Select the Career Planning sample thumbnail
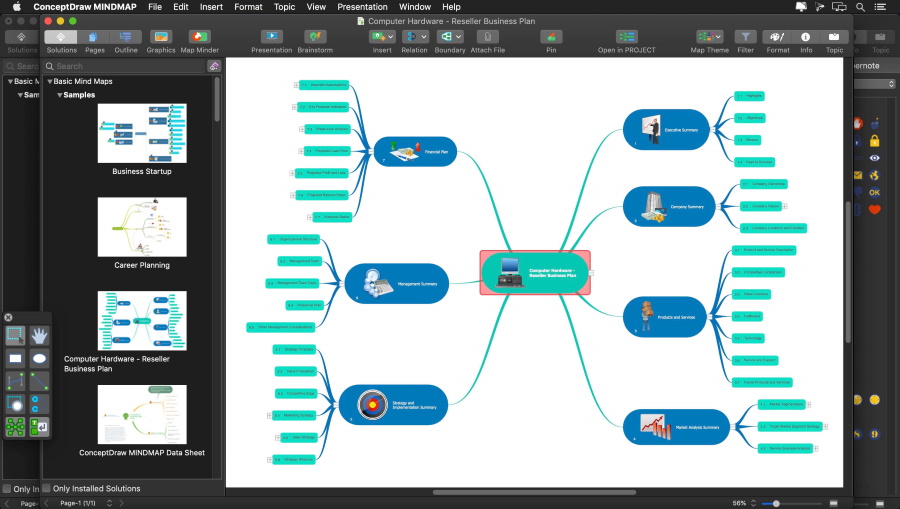Image resolution: width=900 pixels, height=509 pixels. tap(142, 227)
